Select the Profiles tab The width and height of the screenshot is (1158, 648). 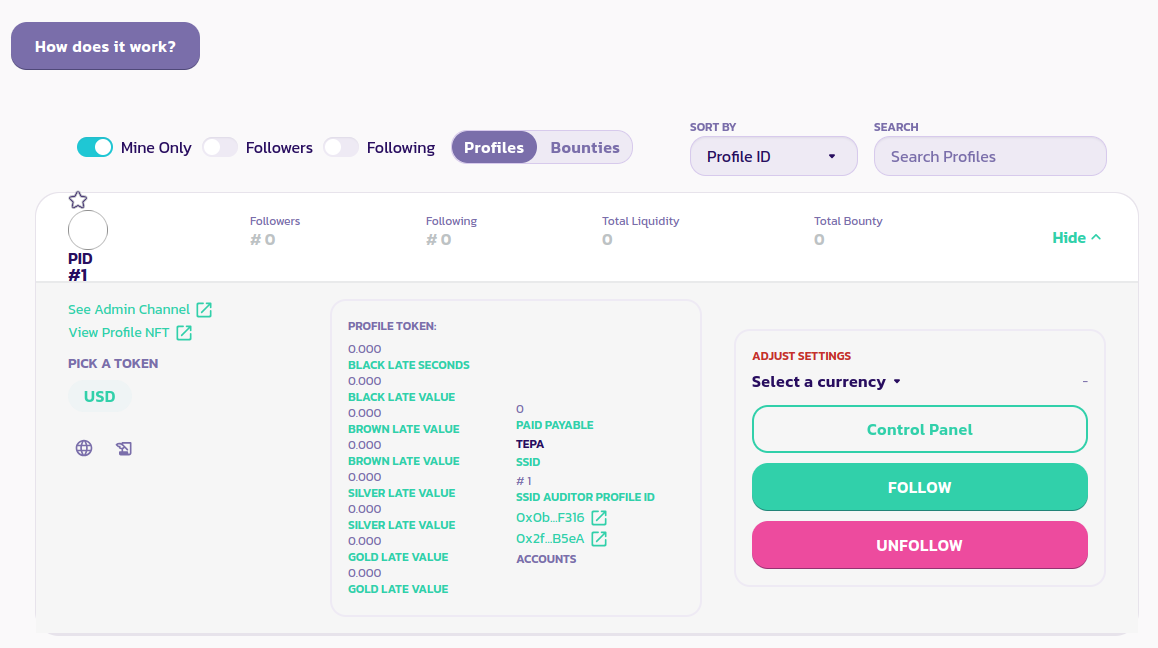pyautogui.click(x=494, y=147)
